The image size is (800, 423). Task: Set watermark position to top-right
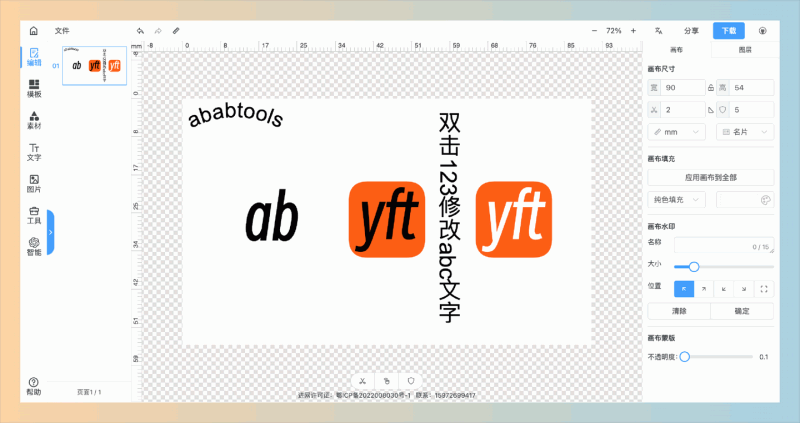(704, 289)
